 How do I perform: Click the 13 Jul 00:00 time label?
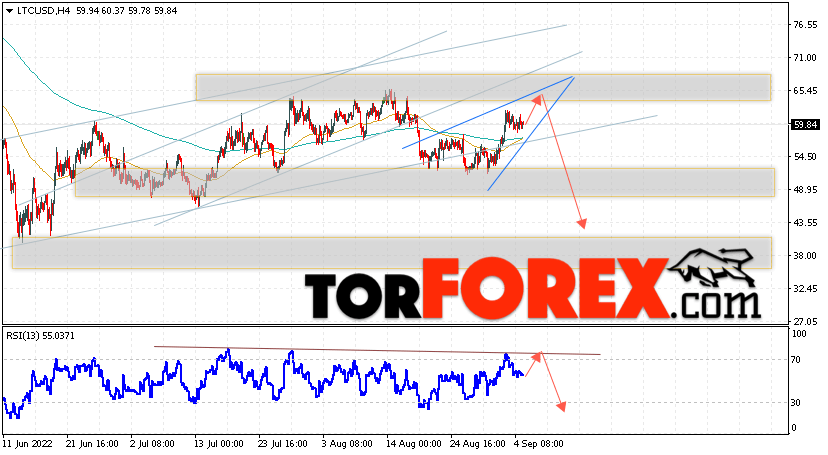219,443
